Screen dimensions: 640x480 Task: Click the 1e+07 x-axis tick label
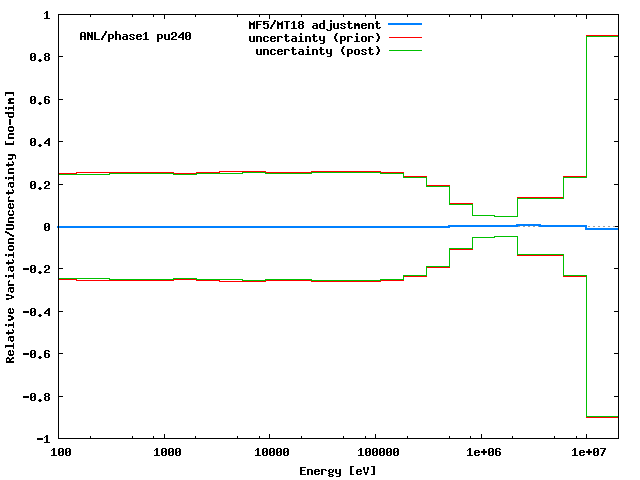587,452
